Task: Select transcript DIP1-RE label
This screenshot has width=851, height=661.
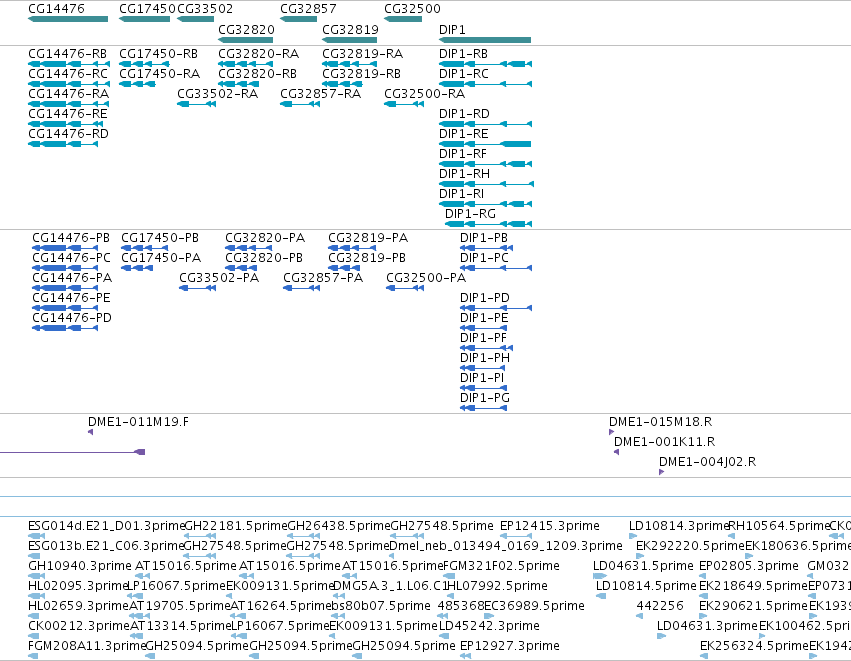Action: point(463,134)
